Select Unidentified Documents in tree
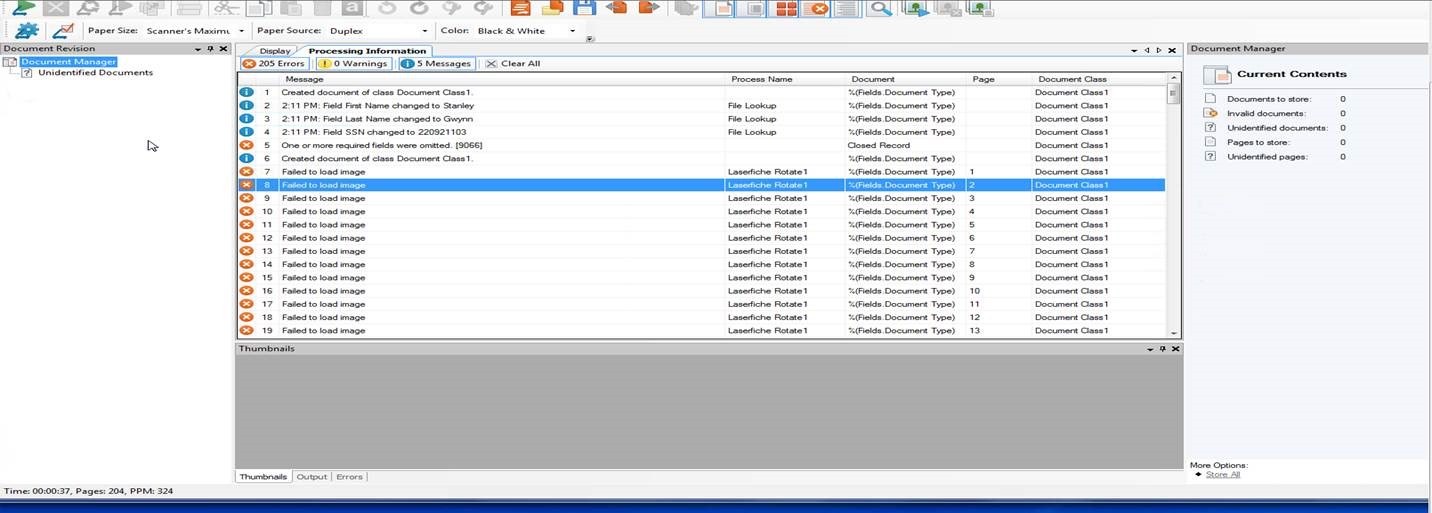 pos(95,72)
